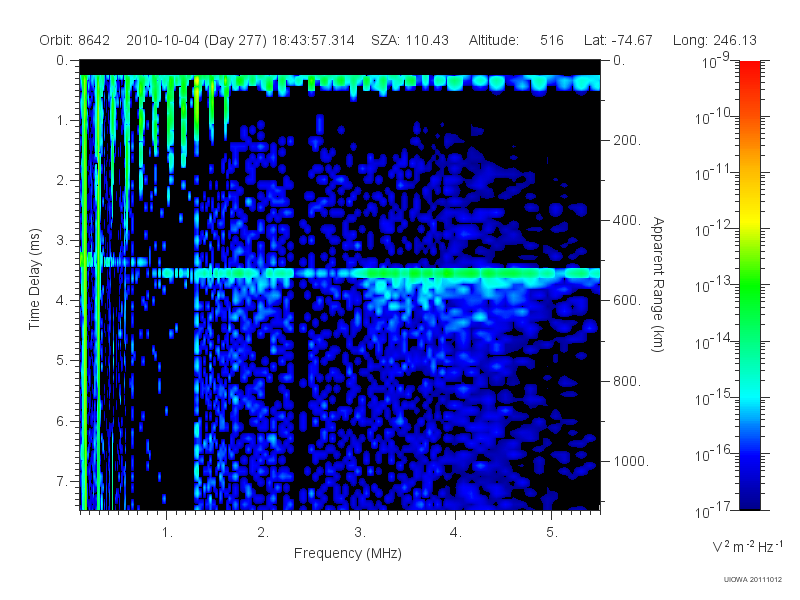Click the date '2010-10-04 (Day 277)' text
Screen dimensions: 800x600
coord(196,40)
